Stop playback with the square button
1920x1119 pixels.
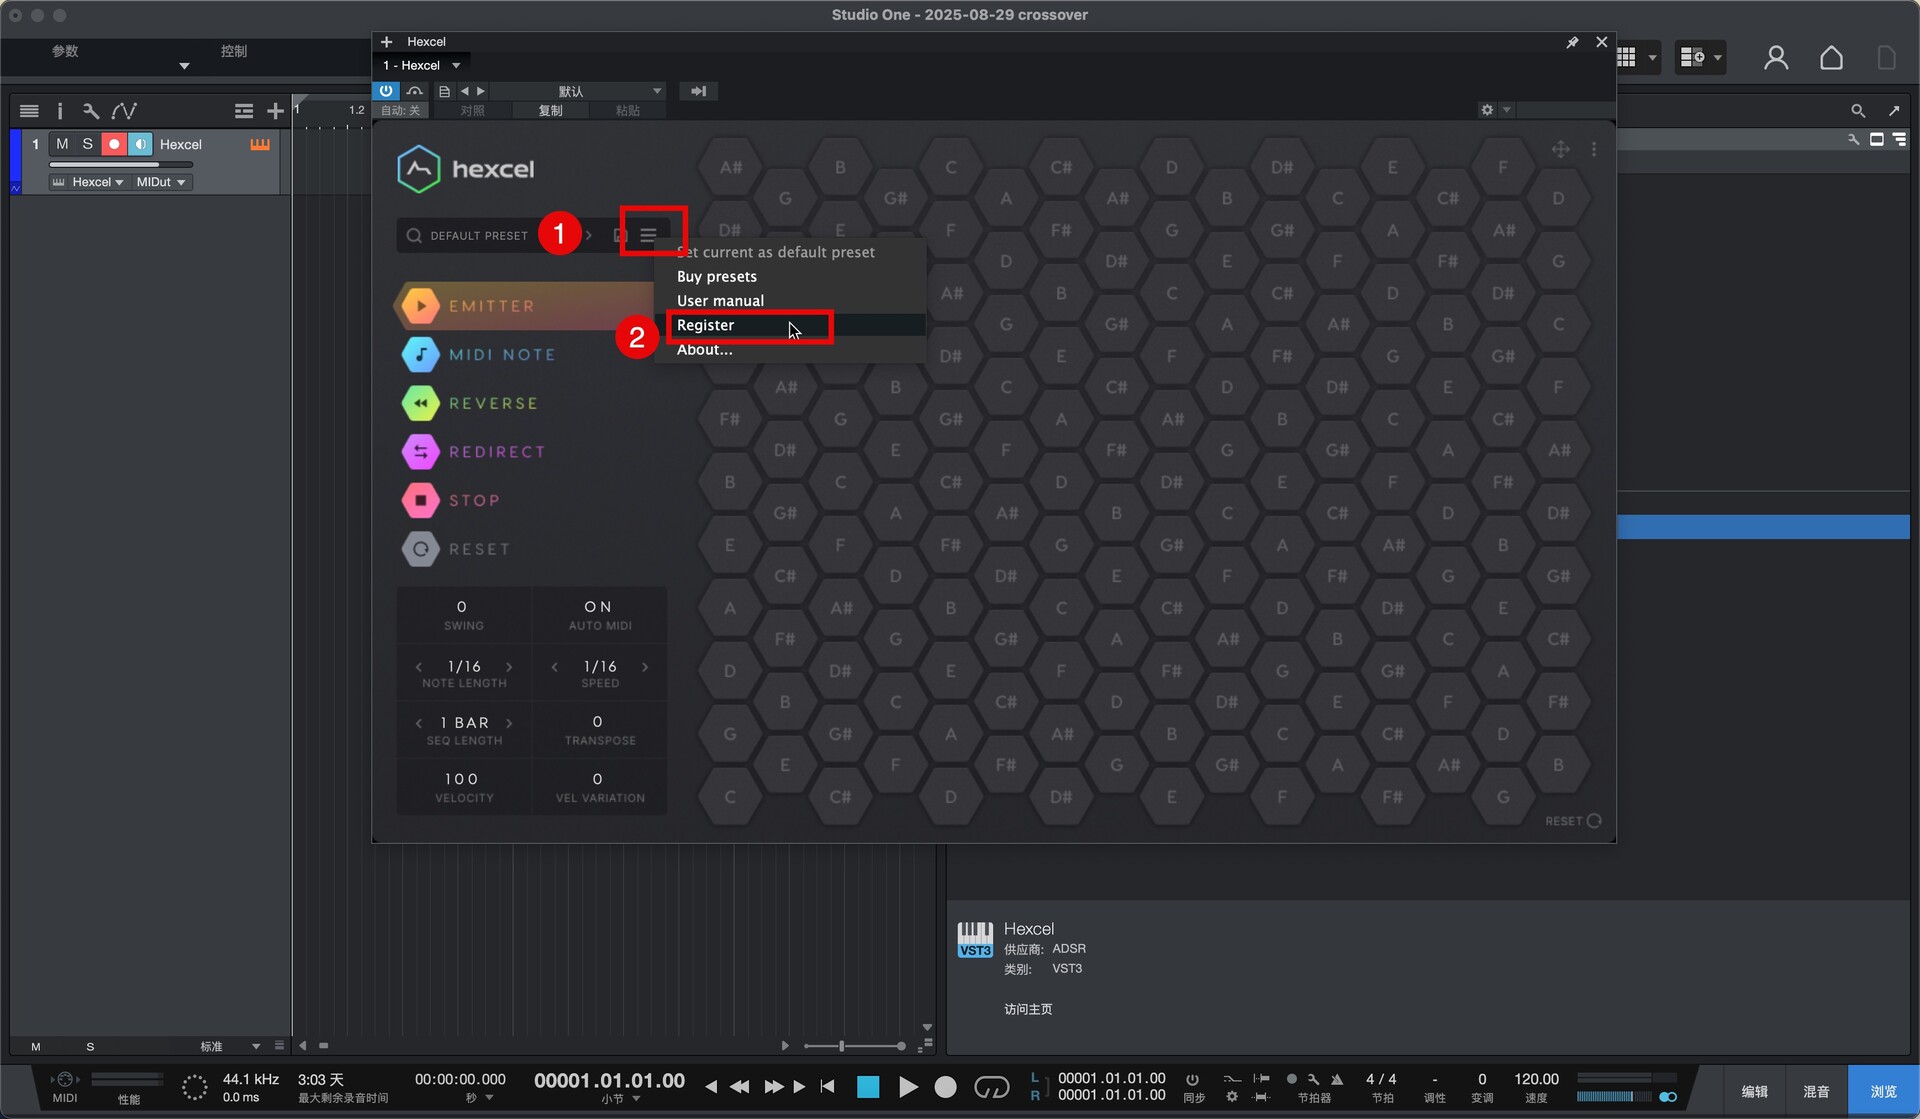[x=868, y=1087]
